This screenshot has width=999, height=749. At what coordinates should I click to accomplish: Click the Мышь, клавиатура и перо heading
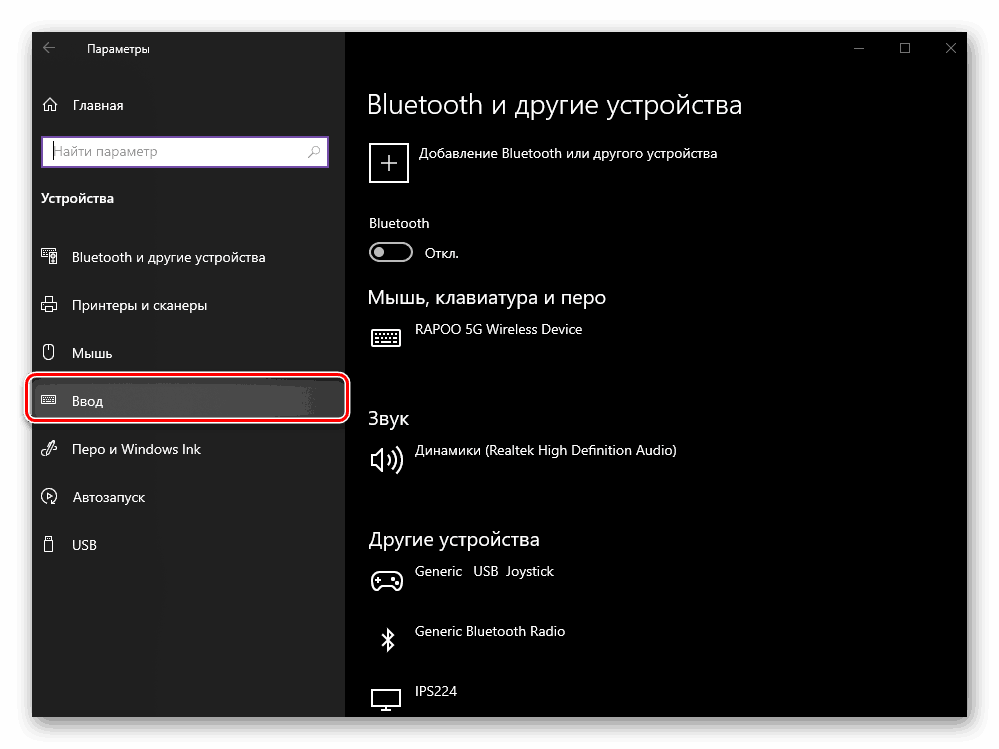coord(487,297)
